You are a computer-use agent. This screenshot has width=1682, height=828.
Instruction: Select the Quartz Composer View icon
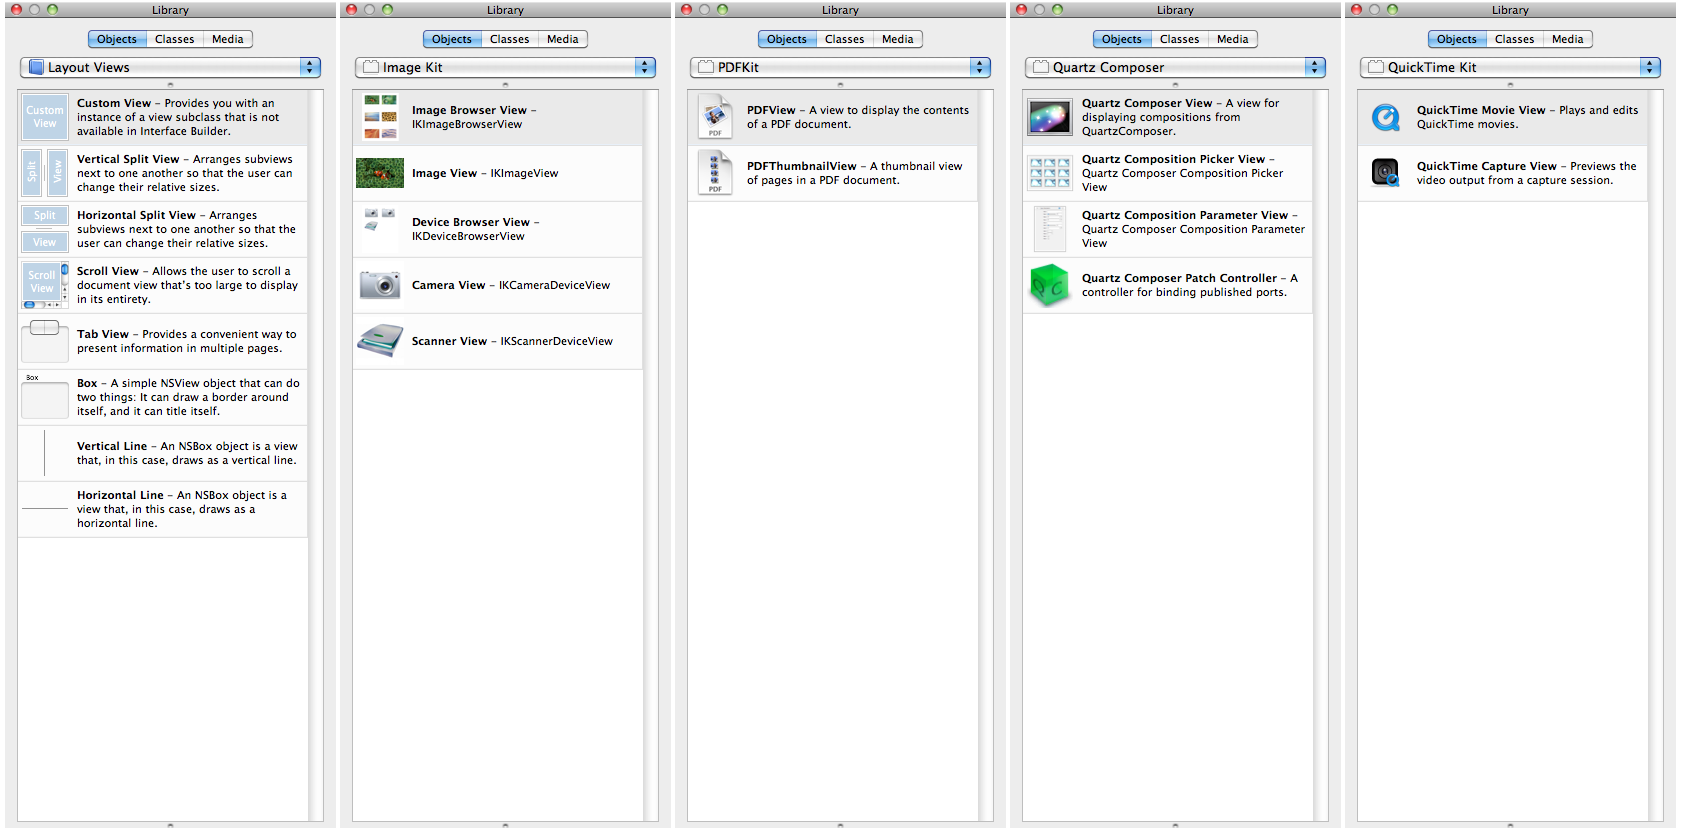pos(1050,117)
